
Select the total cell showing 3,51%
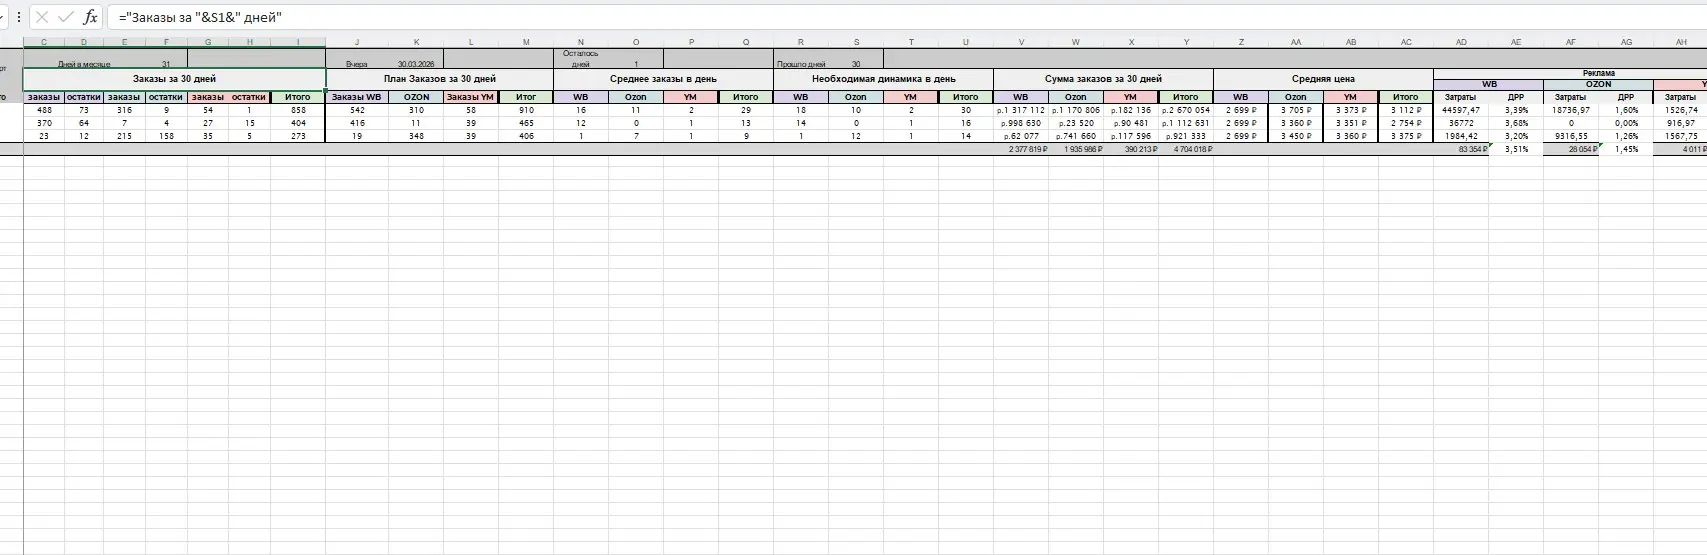coord(1516,149)
